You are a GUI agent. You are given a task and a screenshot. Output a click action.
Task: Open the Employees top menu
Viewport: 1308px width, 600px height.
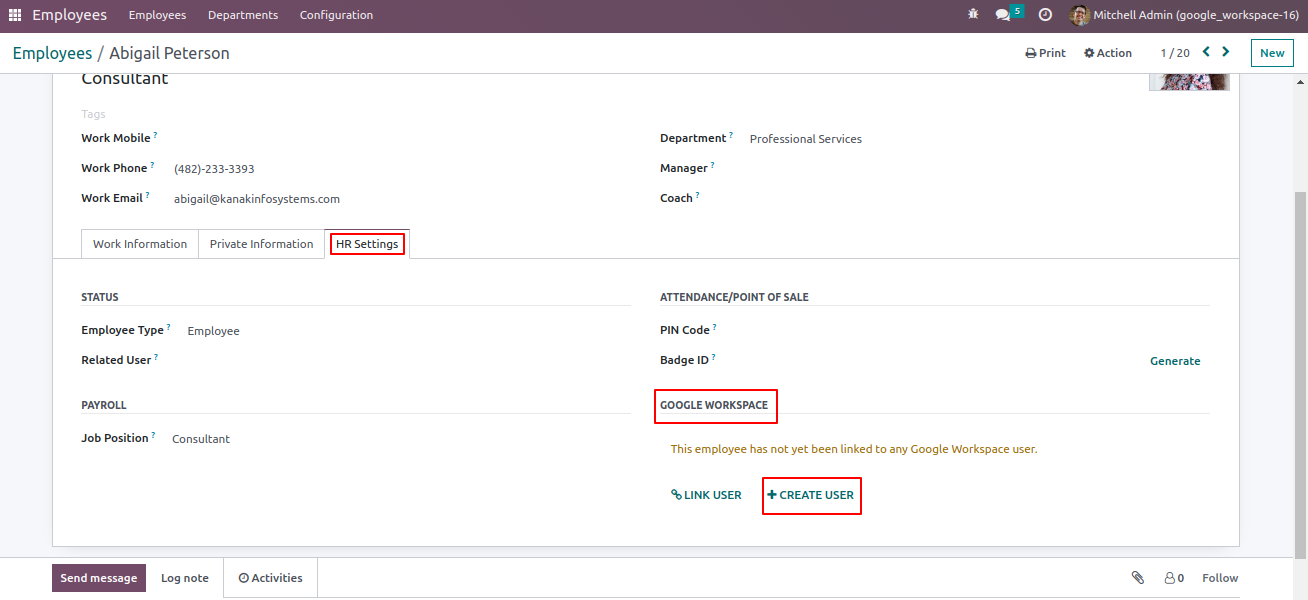[x=157, y=15]
